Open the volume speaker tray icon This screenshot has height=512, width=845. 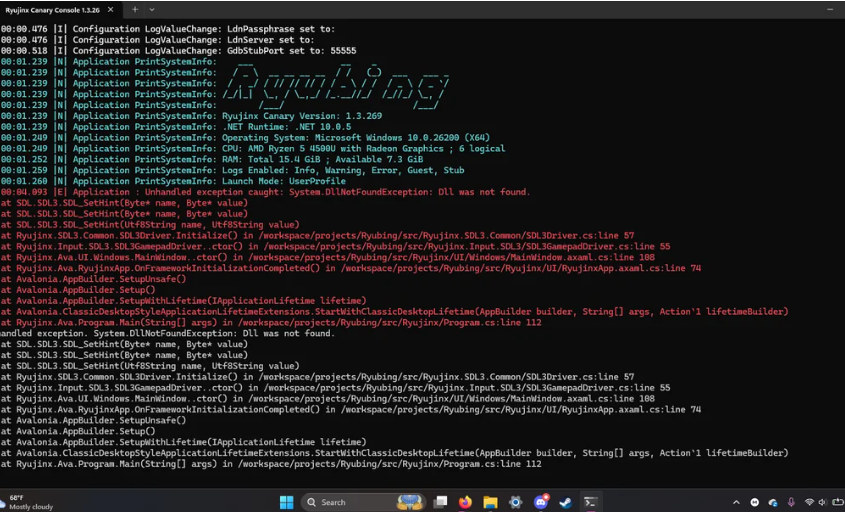click(822, 502)
